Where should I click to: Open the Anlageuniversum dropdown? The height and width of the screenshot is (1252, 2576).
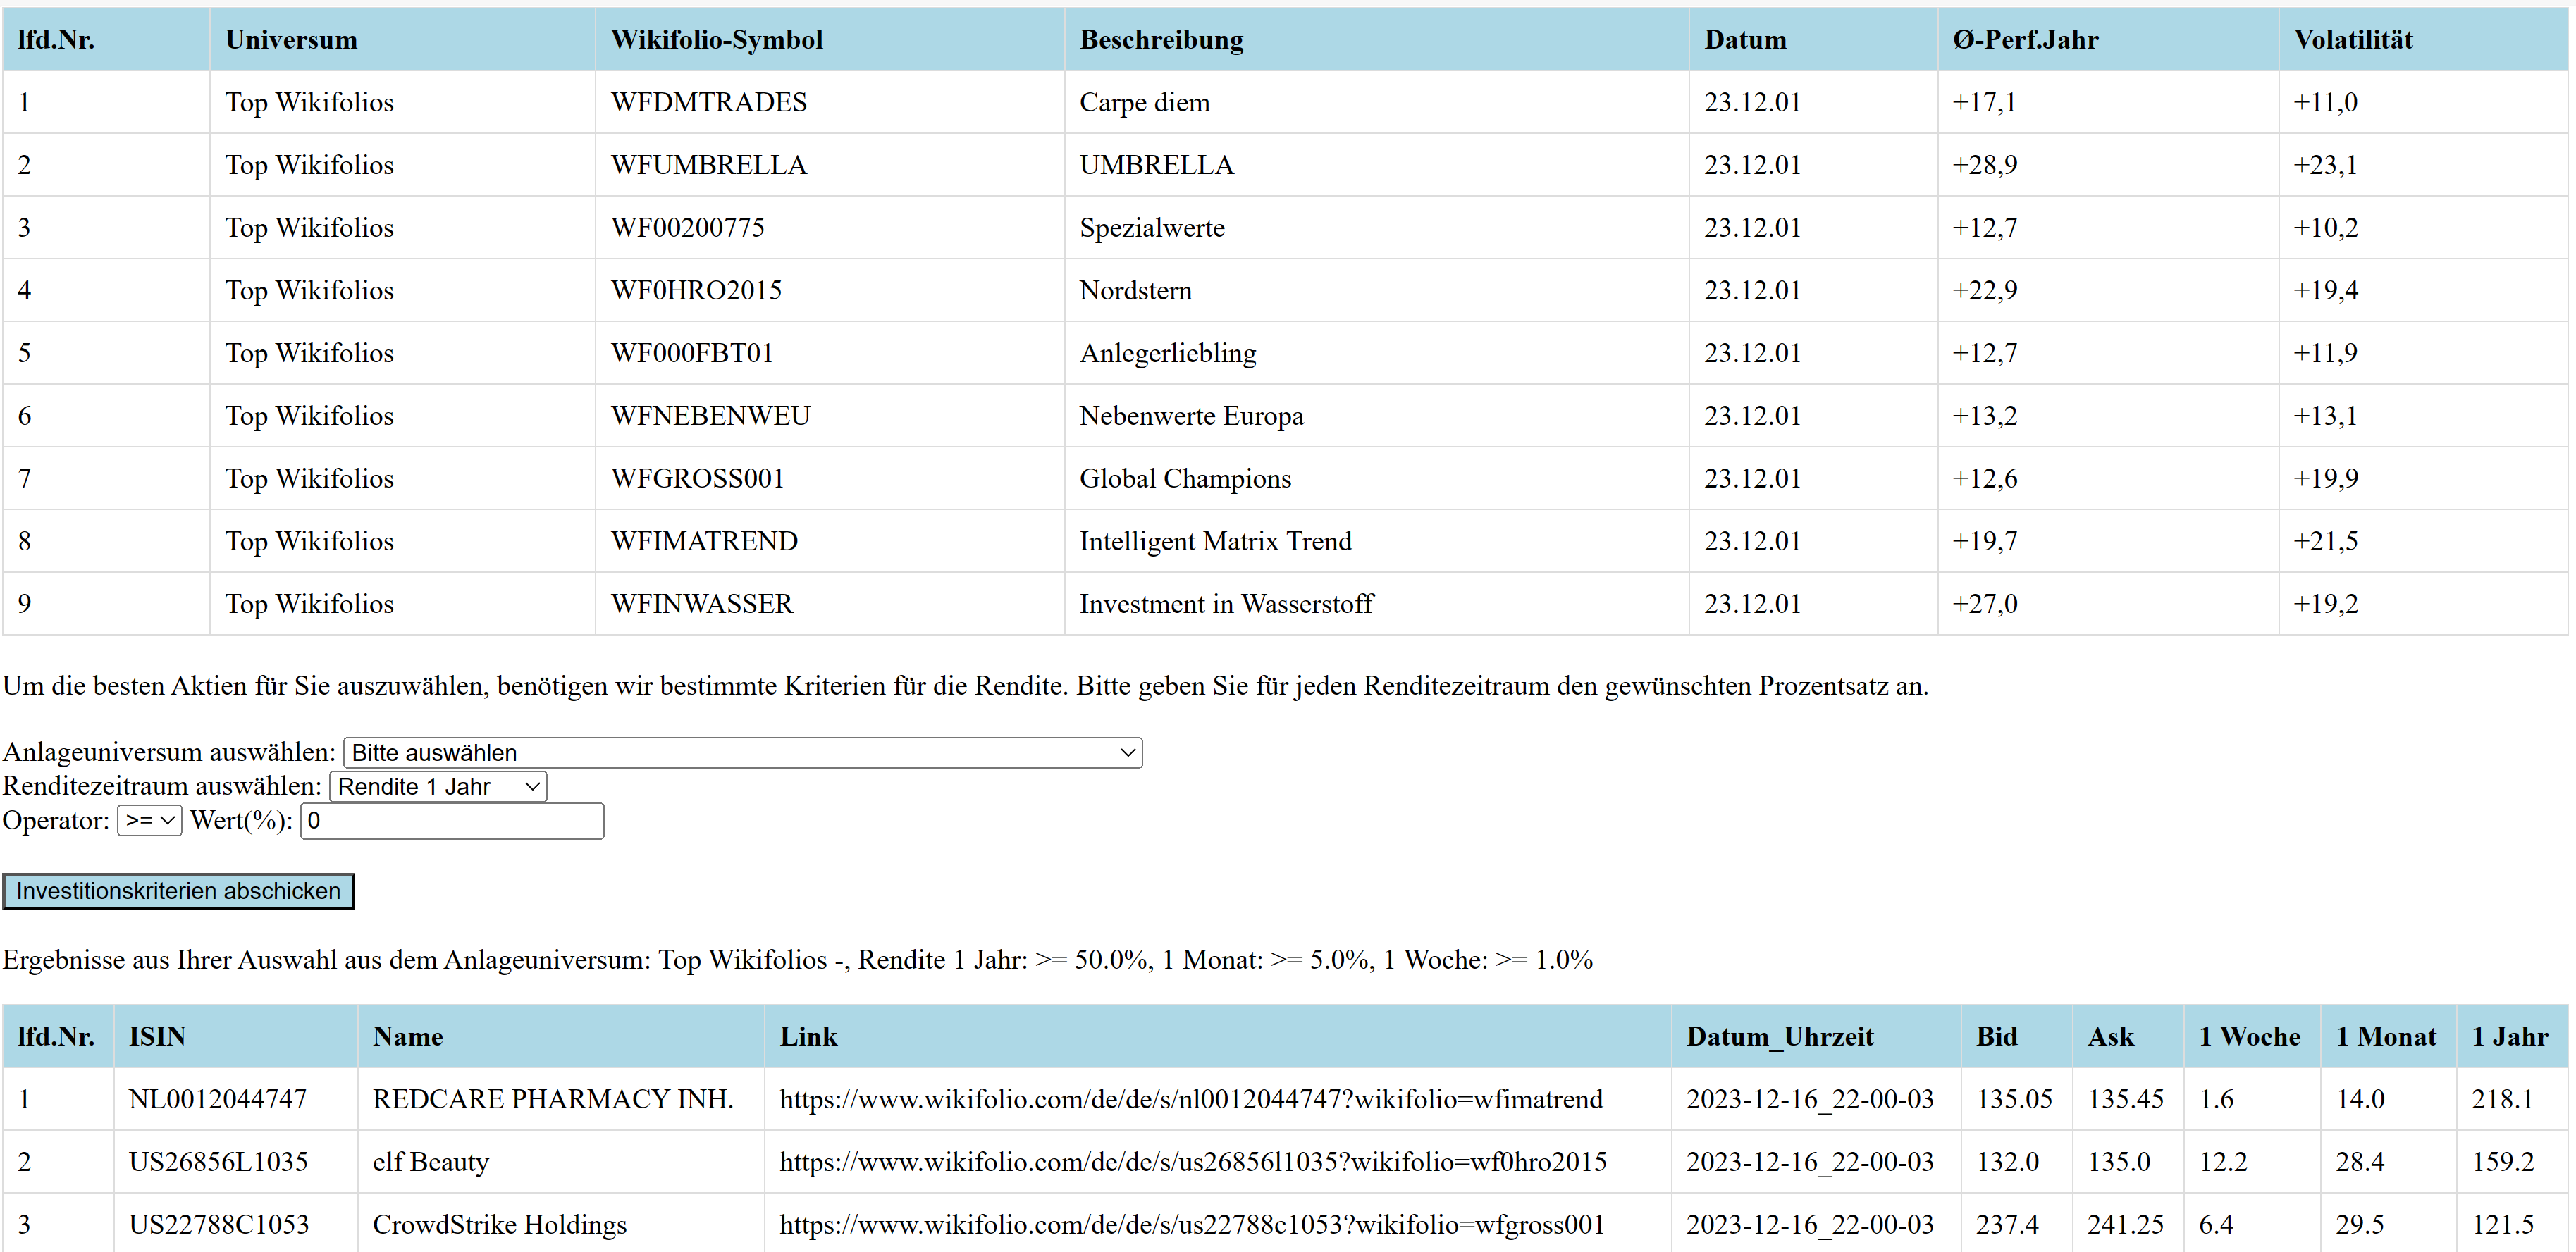point(741,752)
